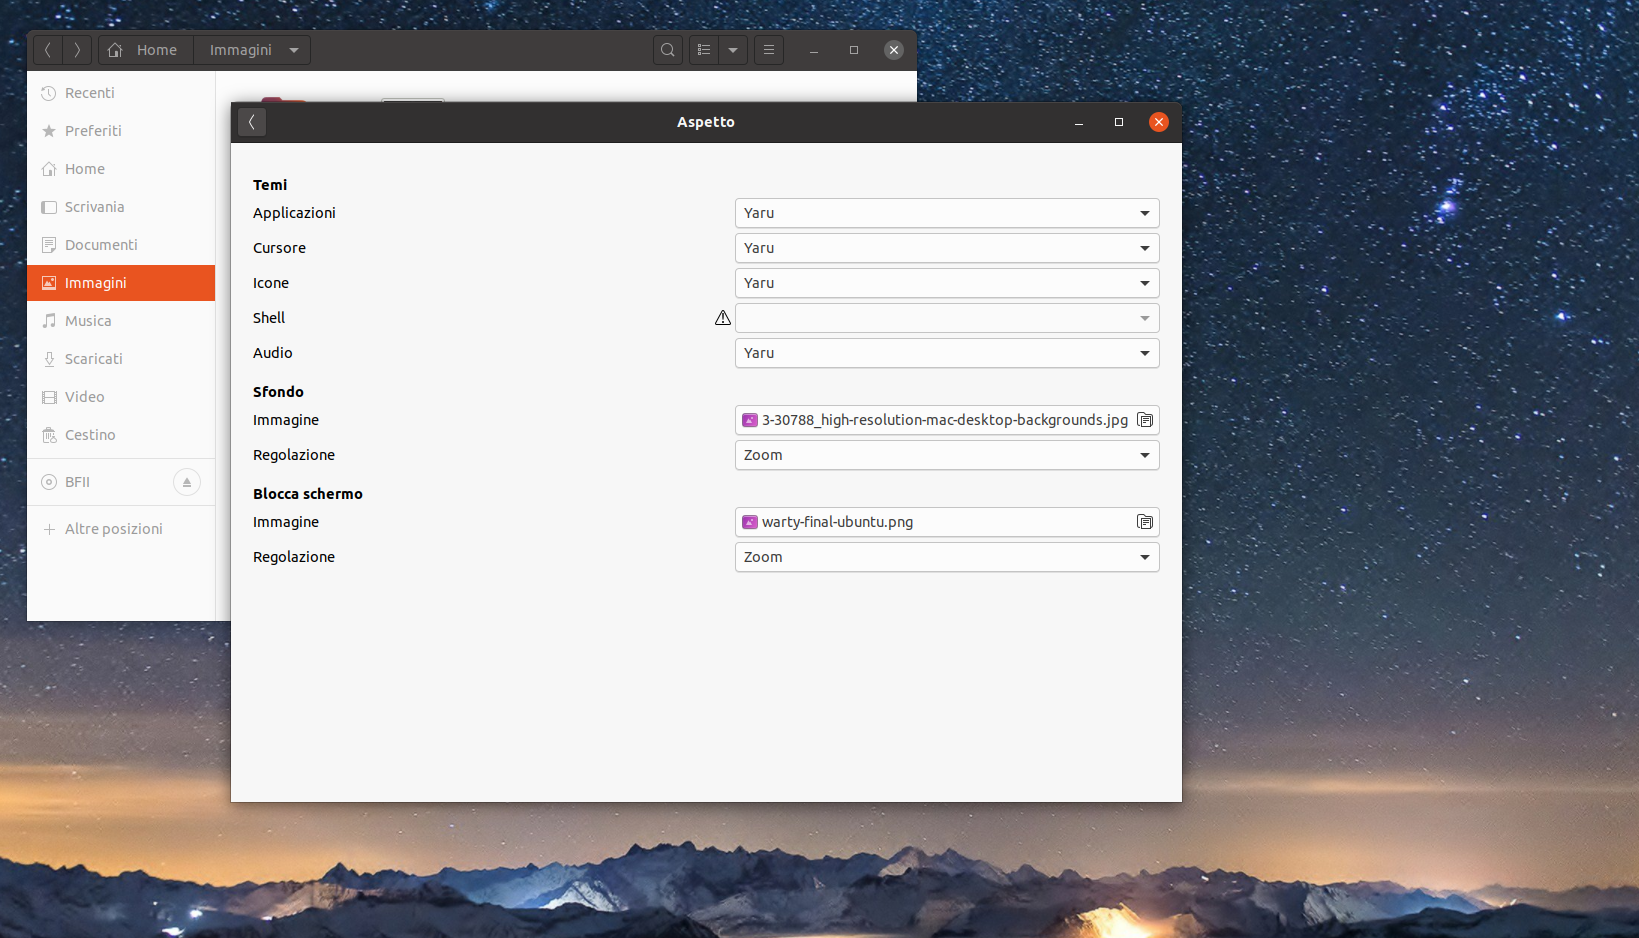The height and width of the screenshot is (938, 1639).
Task: Open Documenti in the sidebar
Action: (x=121, y=245)
